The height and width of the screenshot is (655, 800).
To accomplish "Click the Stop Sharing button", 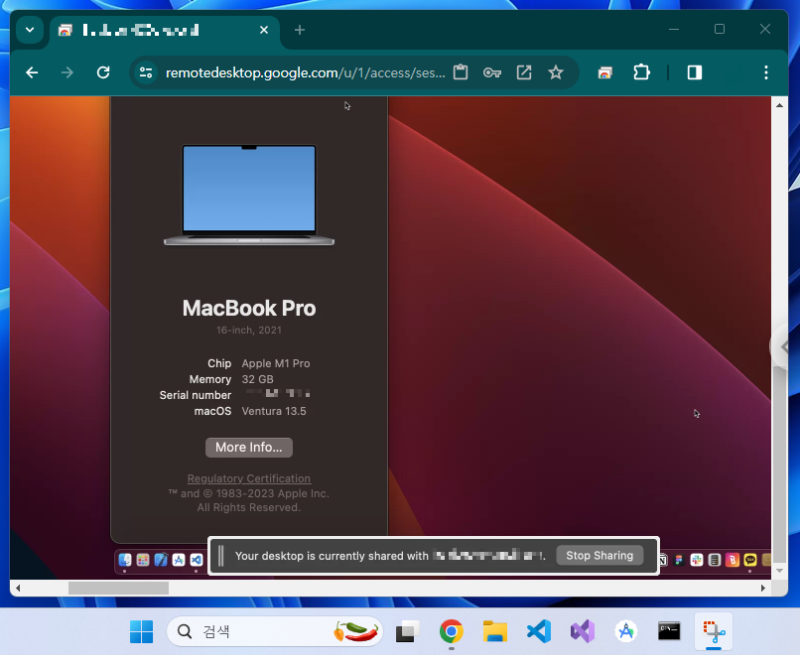I will (x=599, y=555).
